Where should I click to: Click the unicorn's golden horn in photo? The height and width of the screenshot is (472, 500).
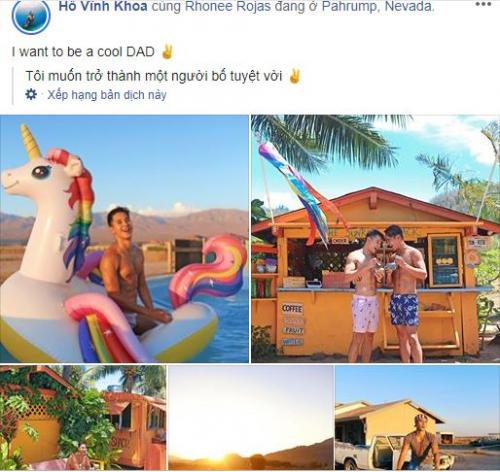click(30, 142)
